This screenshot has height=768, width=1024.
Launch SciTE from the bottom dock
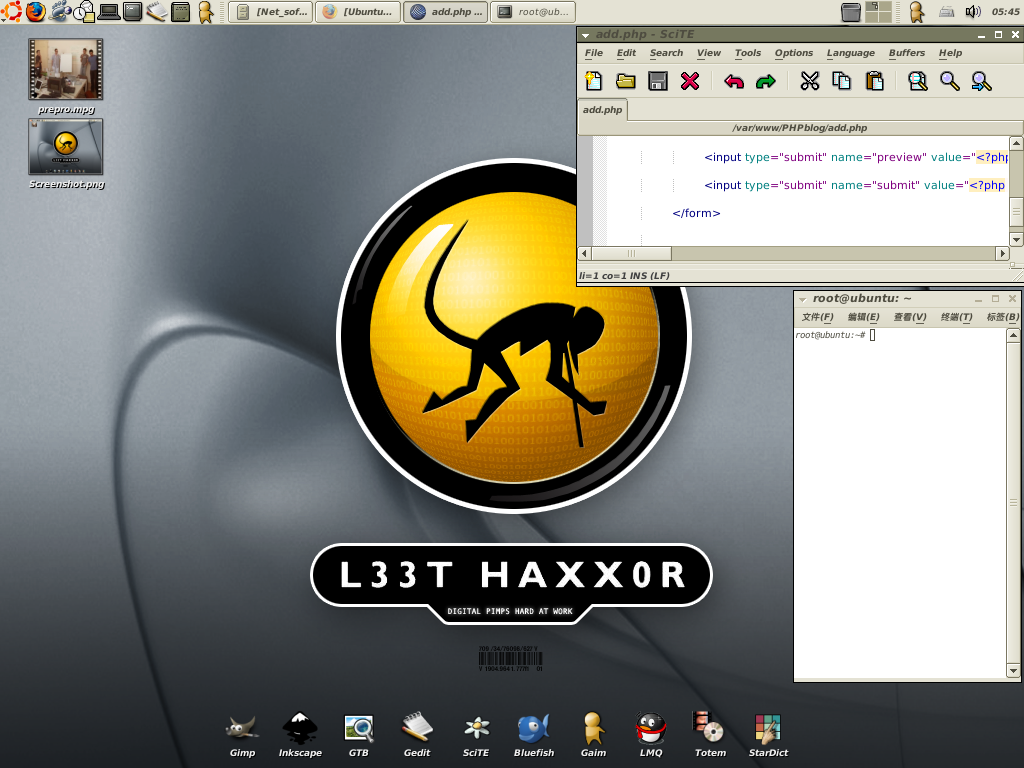(476, 735)
